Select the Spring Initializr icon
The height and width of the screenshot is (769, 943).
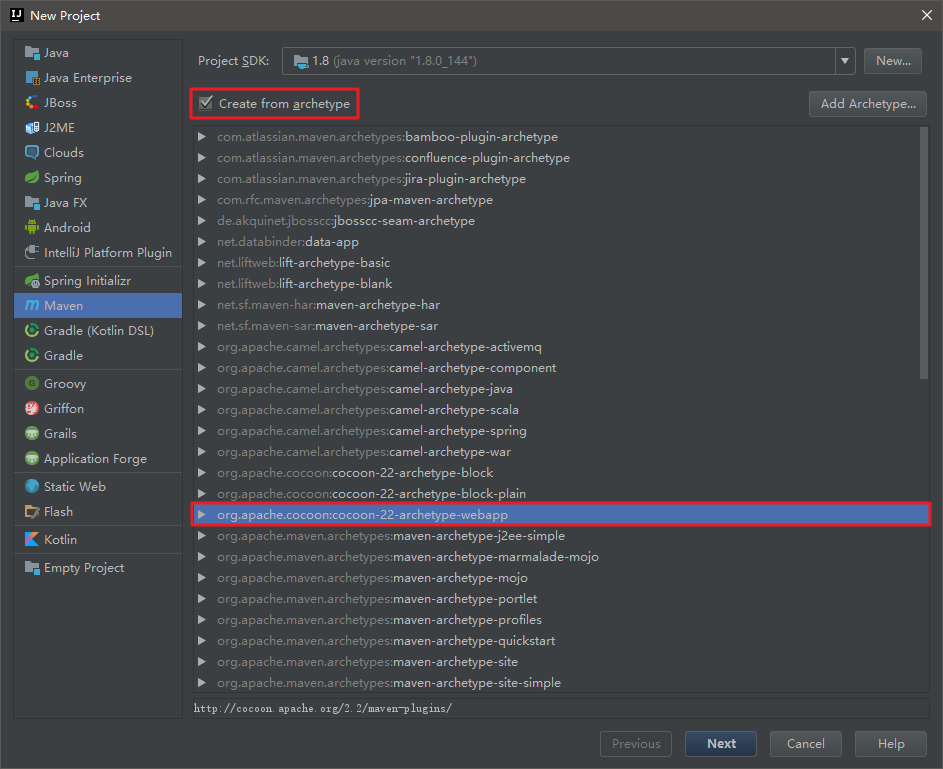32,281
